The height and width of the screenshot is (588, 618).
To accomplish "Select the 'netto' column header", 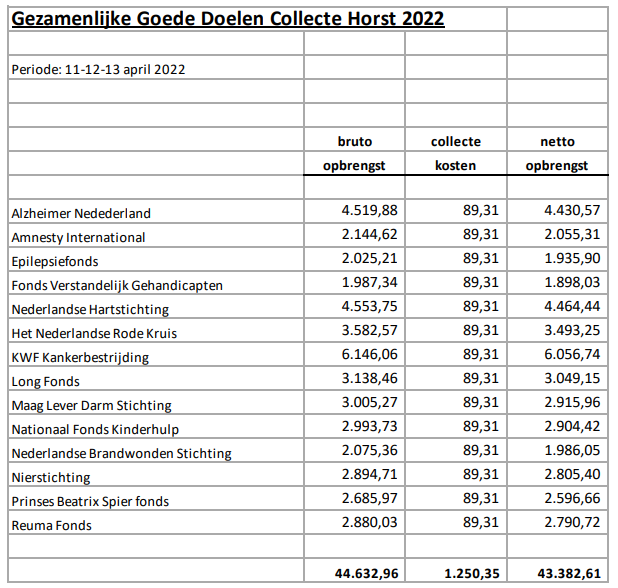I will click(557, 141).
